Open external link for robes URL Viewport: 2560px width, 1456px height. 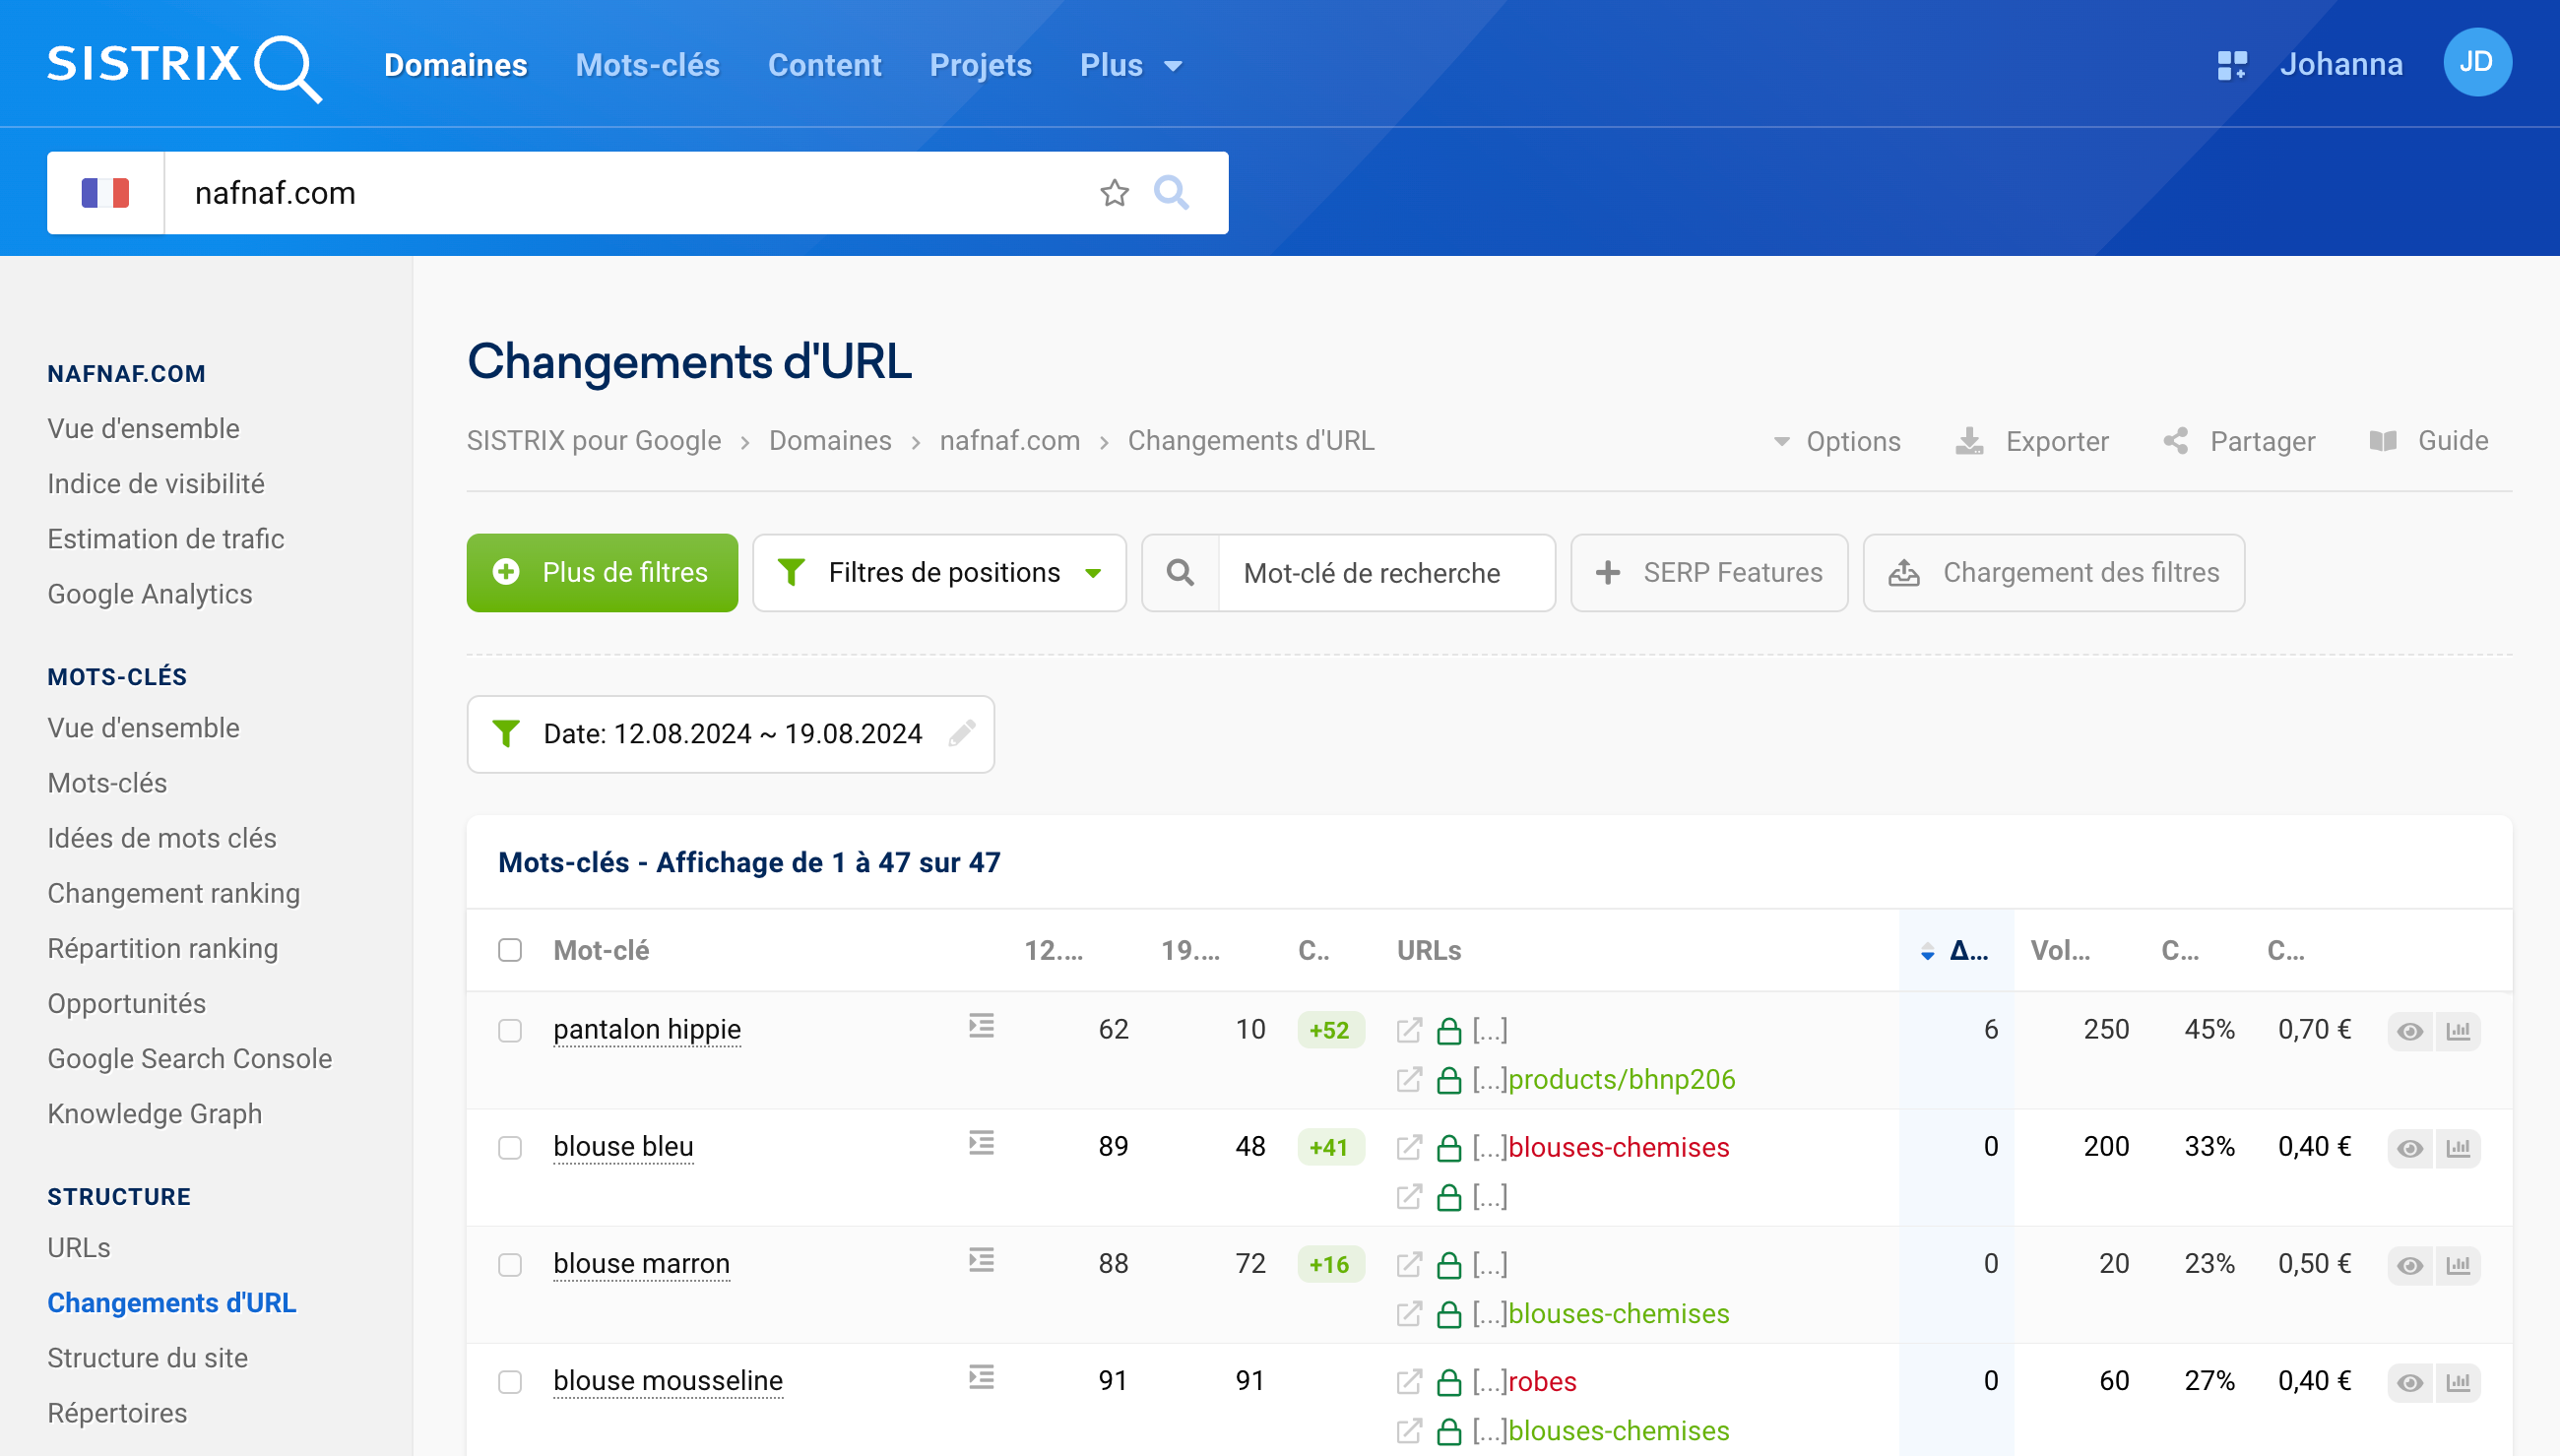1409,1381
